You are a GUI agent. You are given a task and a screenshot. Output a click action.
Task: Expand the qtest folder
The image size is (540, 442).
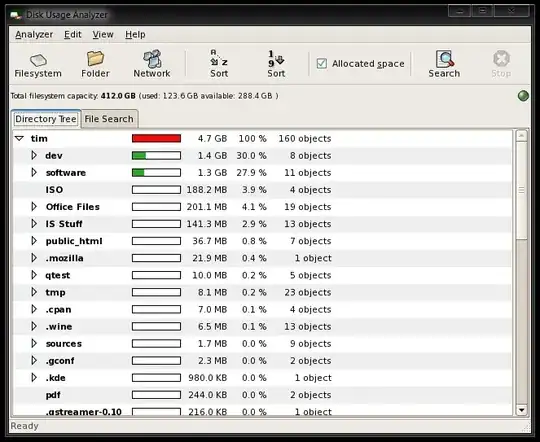pyautogui.click(x=34, y=275)
